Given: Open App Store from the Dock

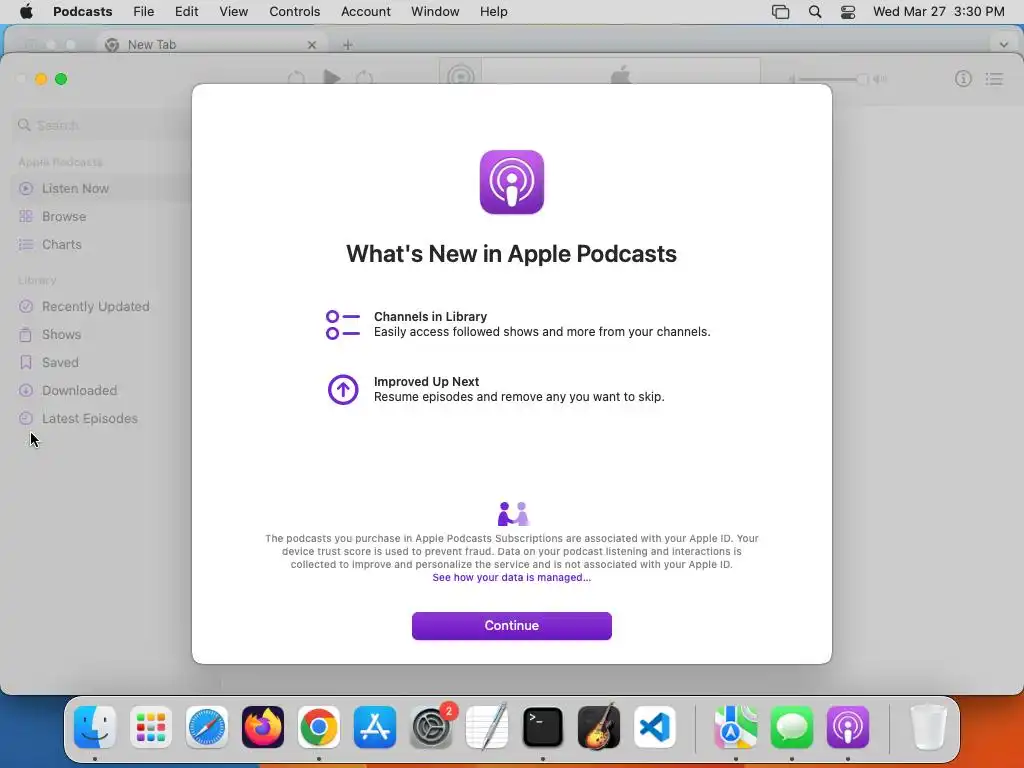Looking at the screenshot, I should click(x=375, y=727).
